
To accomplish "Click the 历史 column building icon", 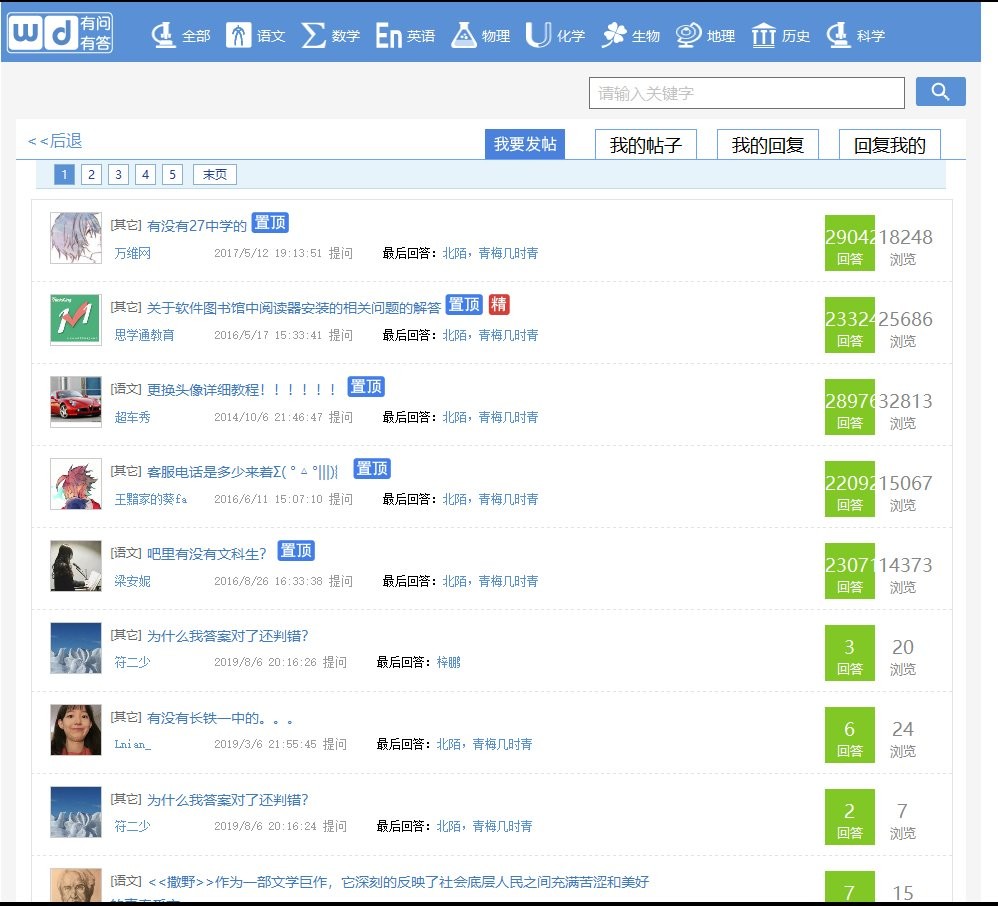I will click(x=763, y=35).
